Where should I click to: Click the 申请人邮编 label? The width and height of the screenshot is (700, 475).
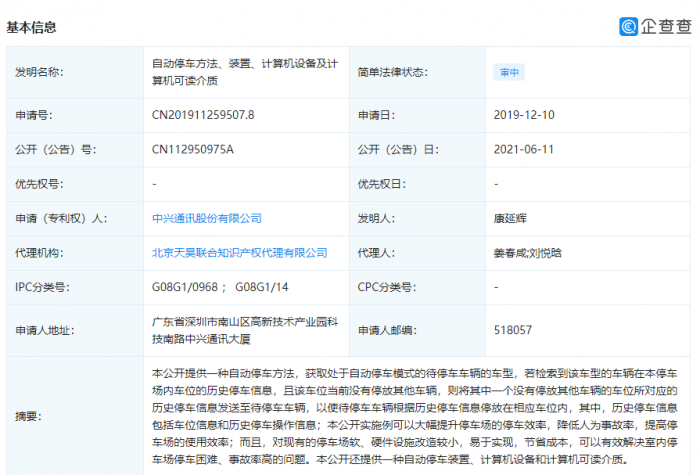[387, 330]
